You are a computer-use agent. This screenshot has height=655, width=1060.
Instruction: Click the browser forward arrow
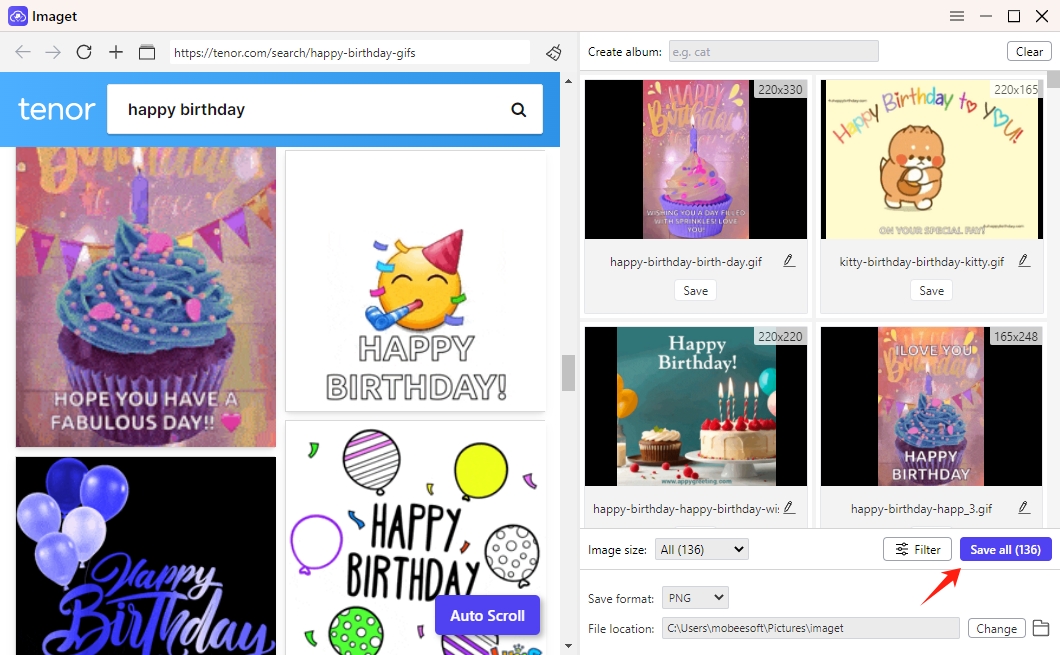coord(53,52)
